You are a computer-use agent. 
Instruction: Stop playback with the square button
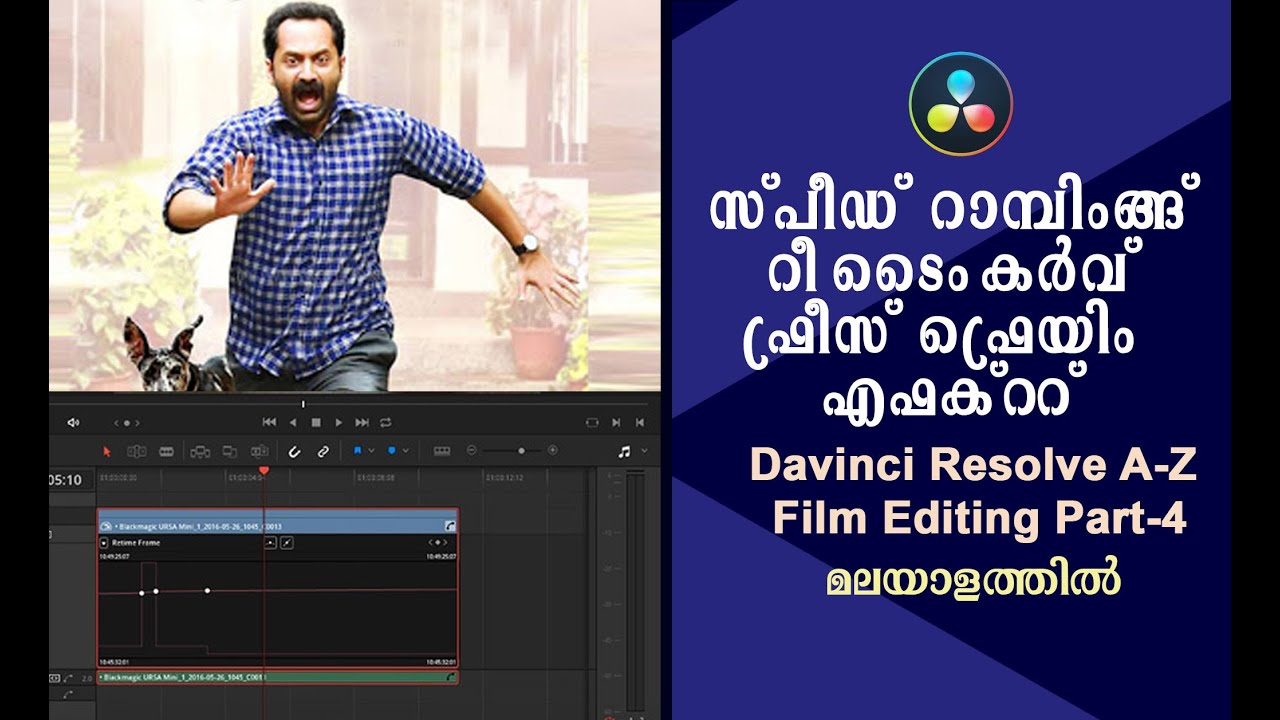[x=316, y=422]
